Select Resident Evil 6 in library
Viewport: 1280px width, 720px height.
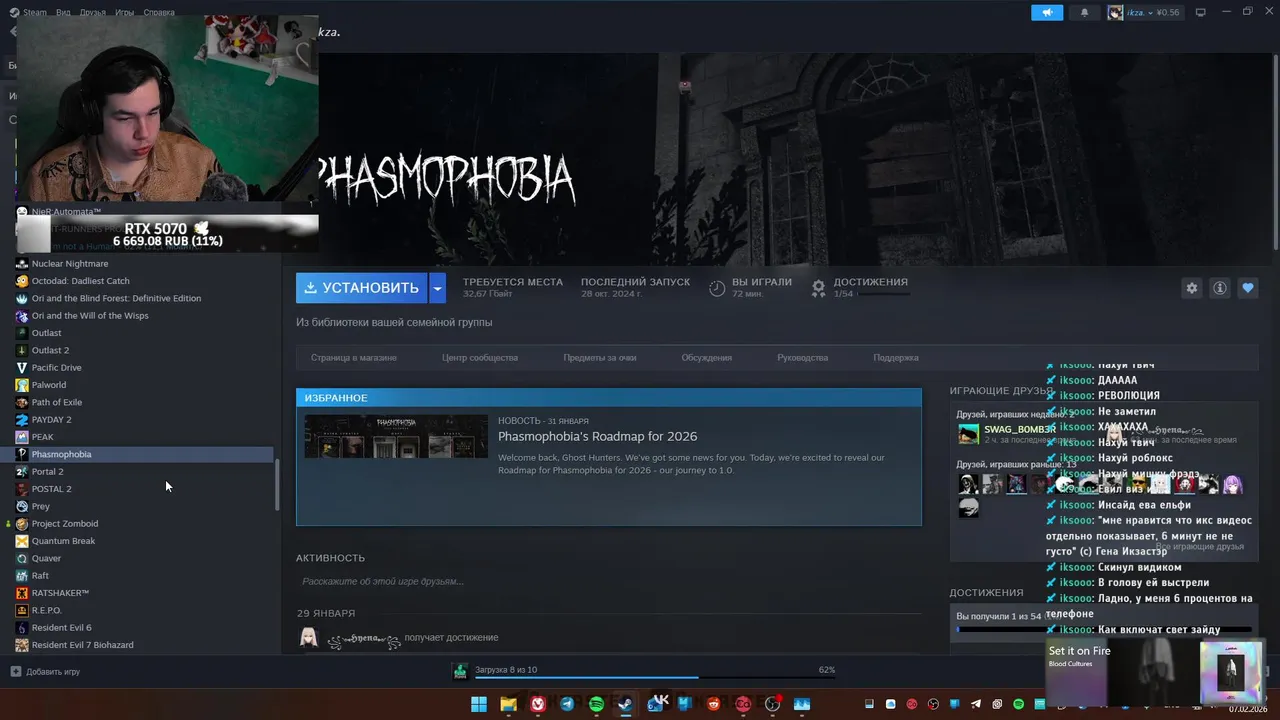61,627
